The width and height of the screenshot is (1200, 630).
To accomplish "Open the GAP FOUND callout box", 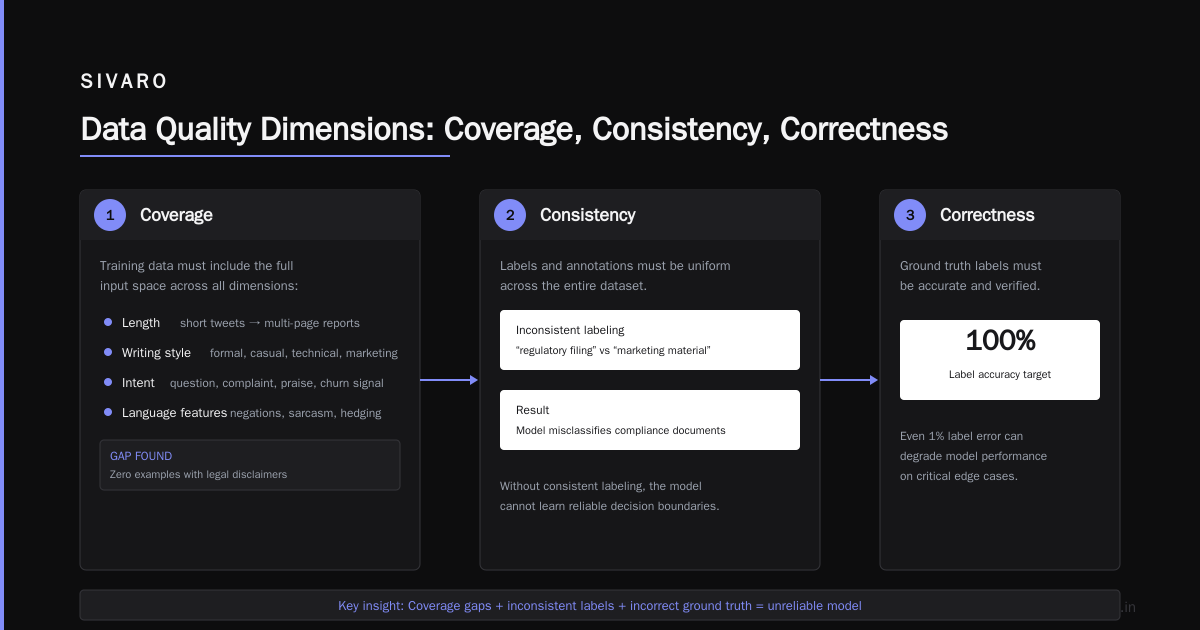I will [x=250, y=465].
